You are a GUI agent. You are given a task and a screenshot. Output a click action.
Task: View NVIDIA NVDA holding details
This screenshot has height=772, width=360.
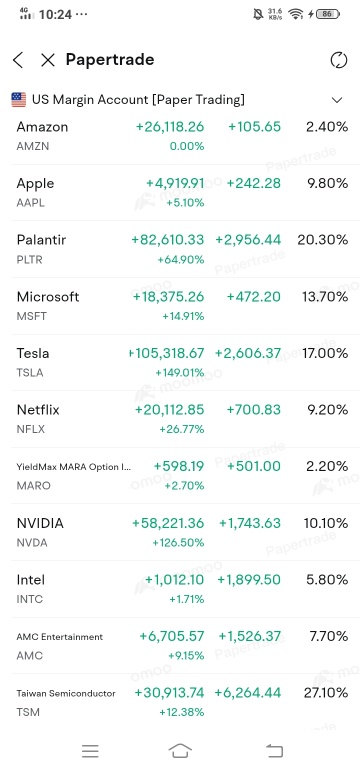(180, 532)
